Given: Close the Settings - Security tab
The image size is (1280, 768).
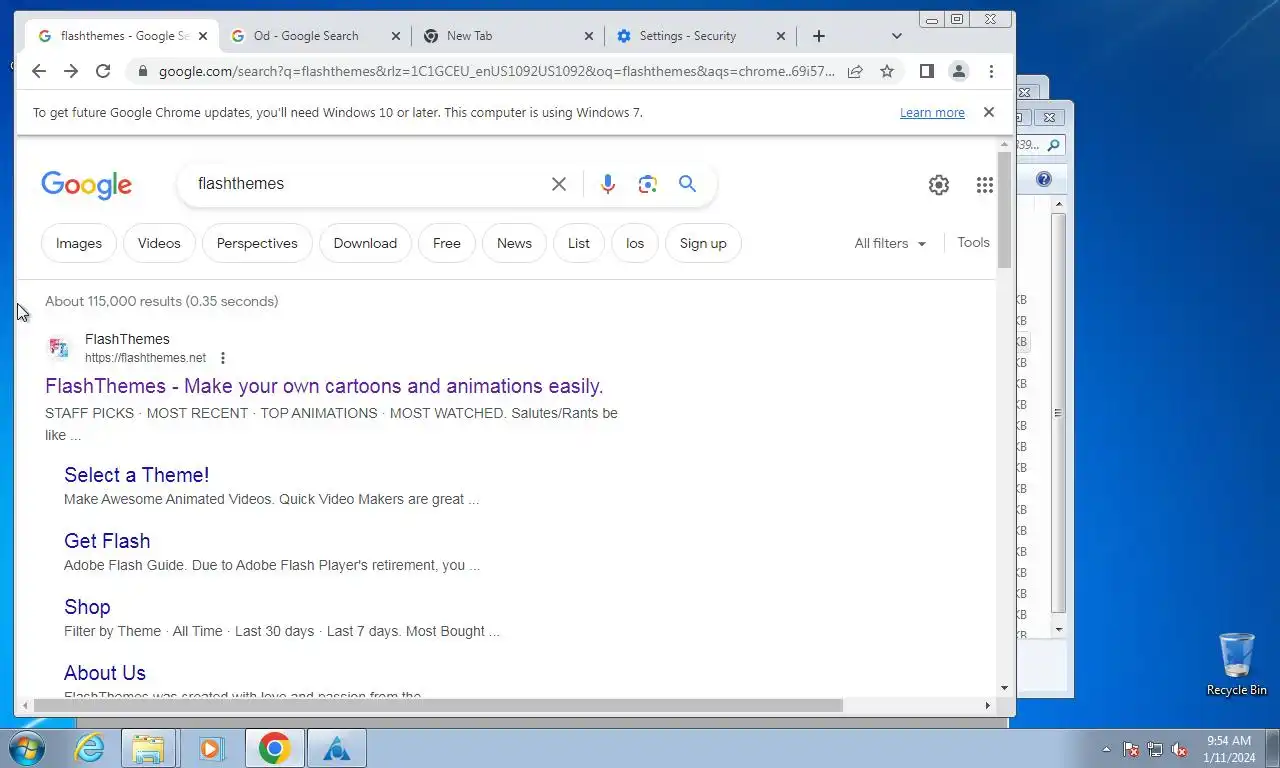Looking at the screenshot, I should point(781,36).
